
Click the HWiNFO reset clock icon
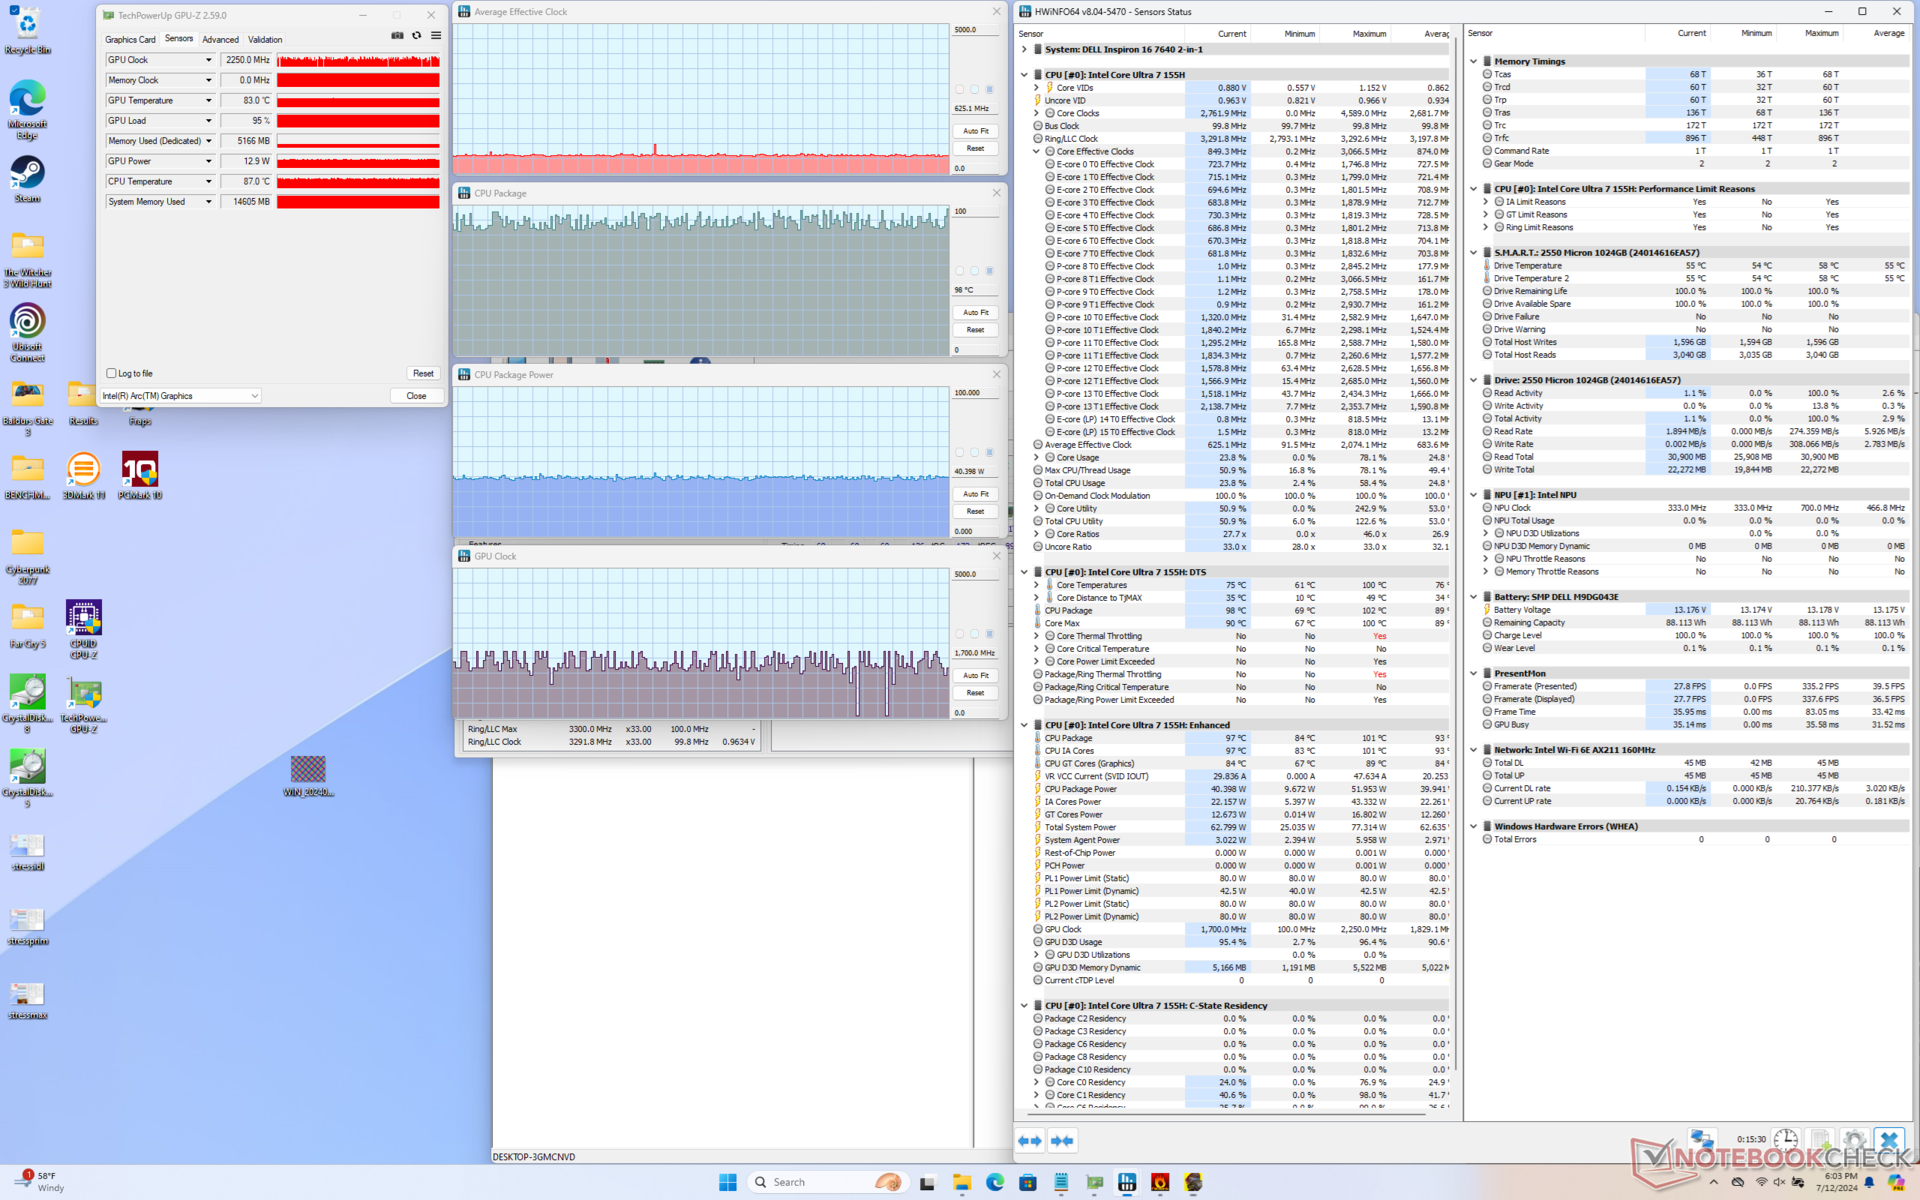click(1785, 1141)
